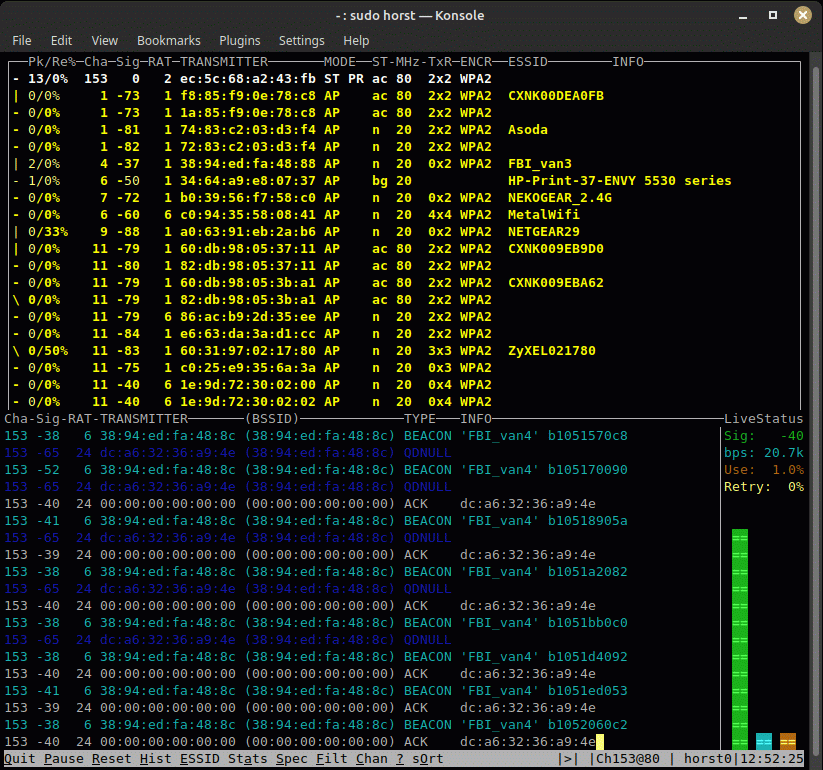This screenshot has width=823, height=770.
Task: Click Hist in horst bottom bar
Action: [x=156, y=758]
